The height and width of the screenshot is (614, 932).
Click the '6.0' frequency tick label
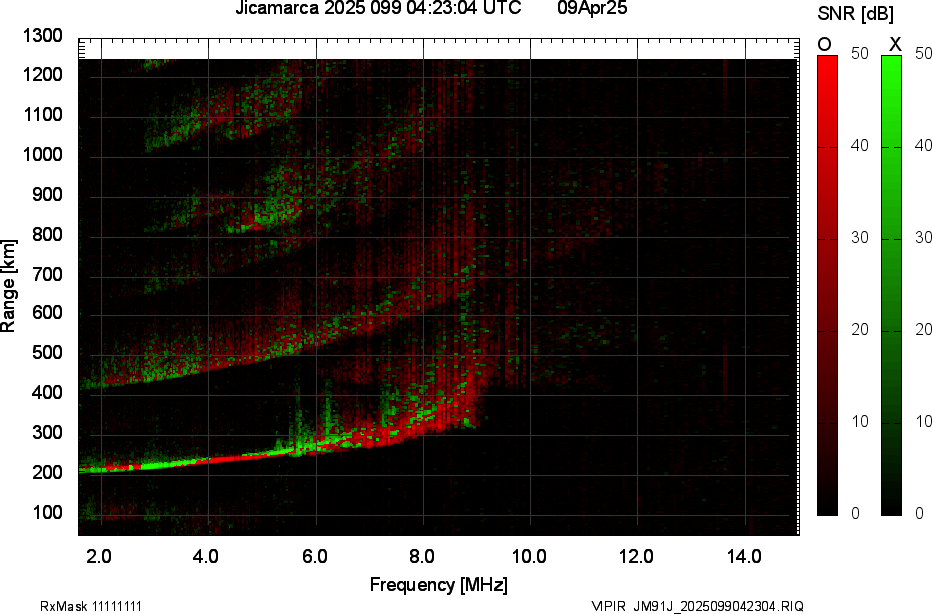click(314, 556)
